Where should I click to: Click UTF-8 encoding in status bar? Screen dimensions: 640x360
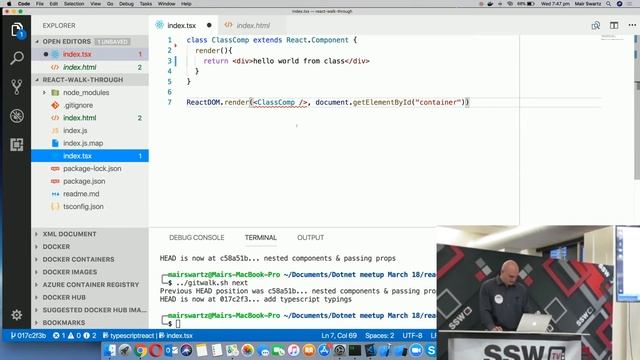(x=412, y=336)
